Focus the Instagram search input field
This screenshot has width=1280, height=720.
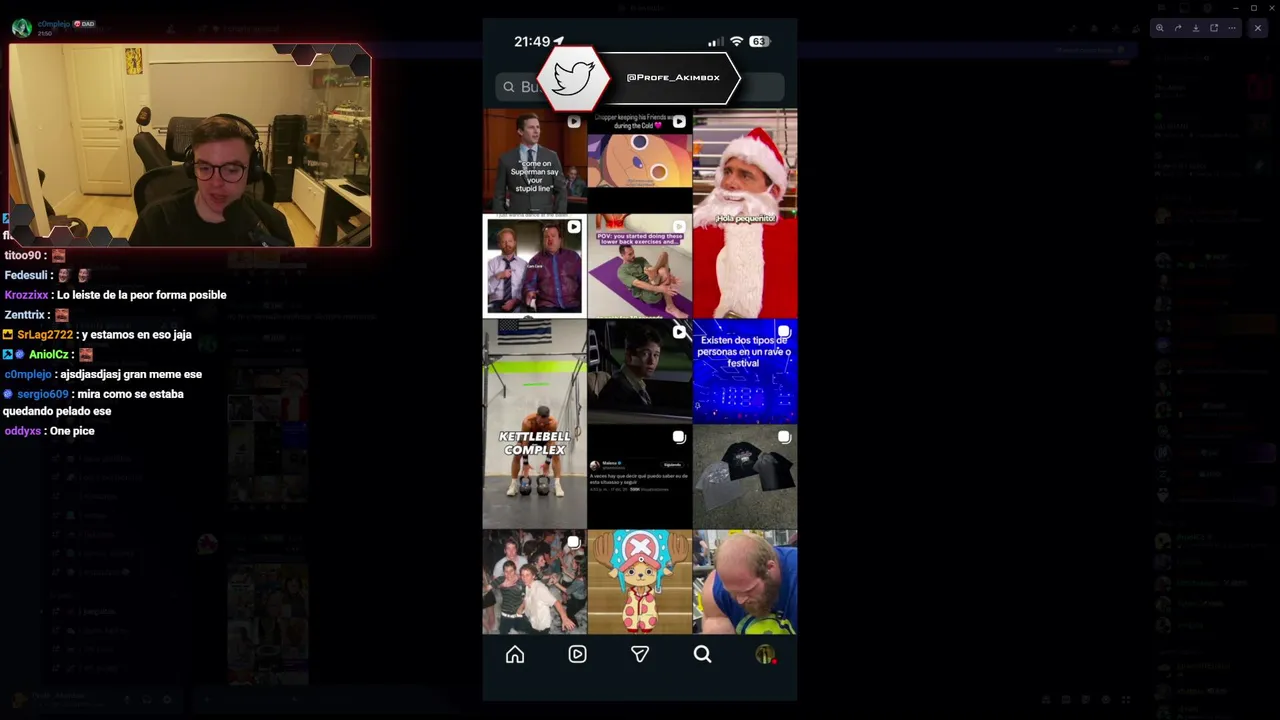639,87
